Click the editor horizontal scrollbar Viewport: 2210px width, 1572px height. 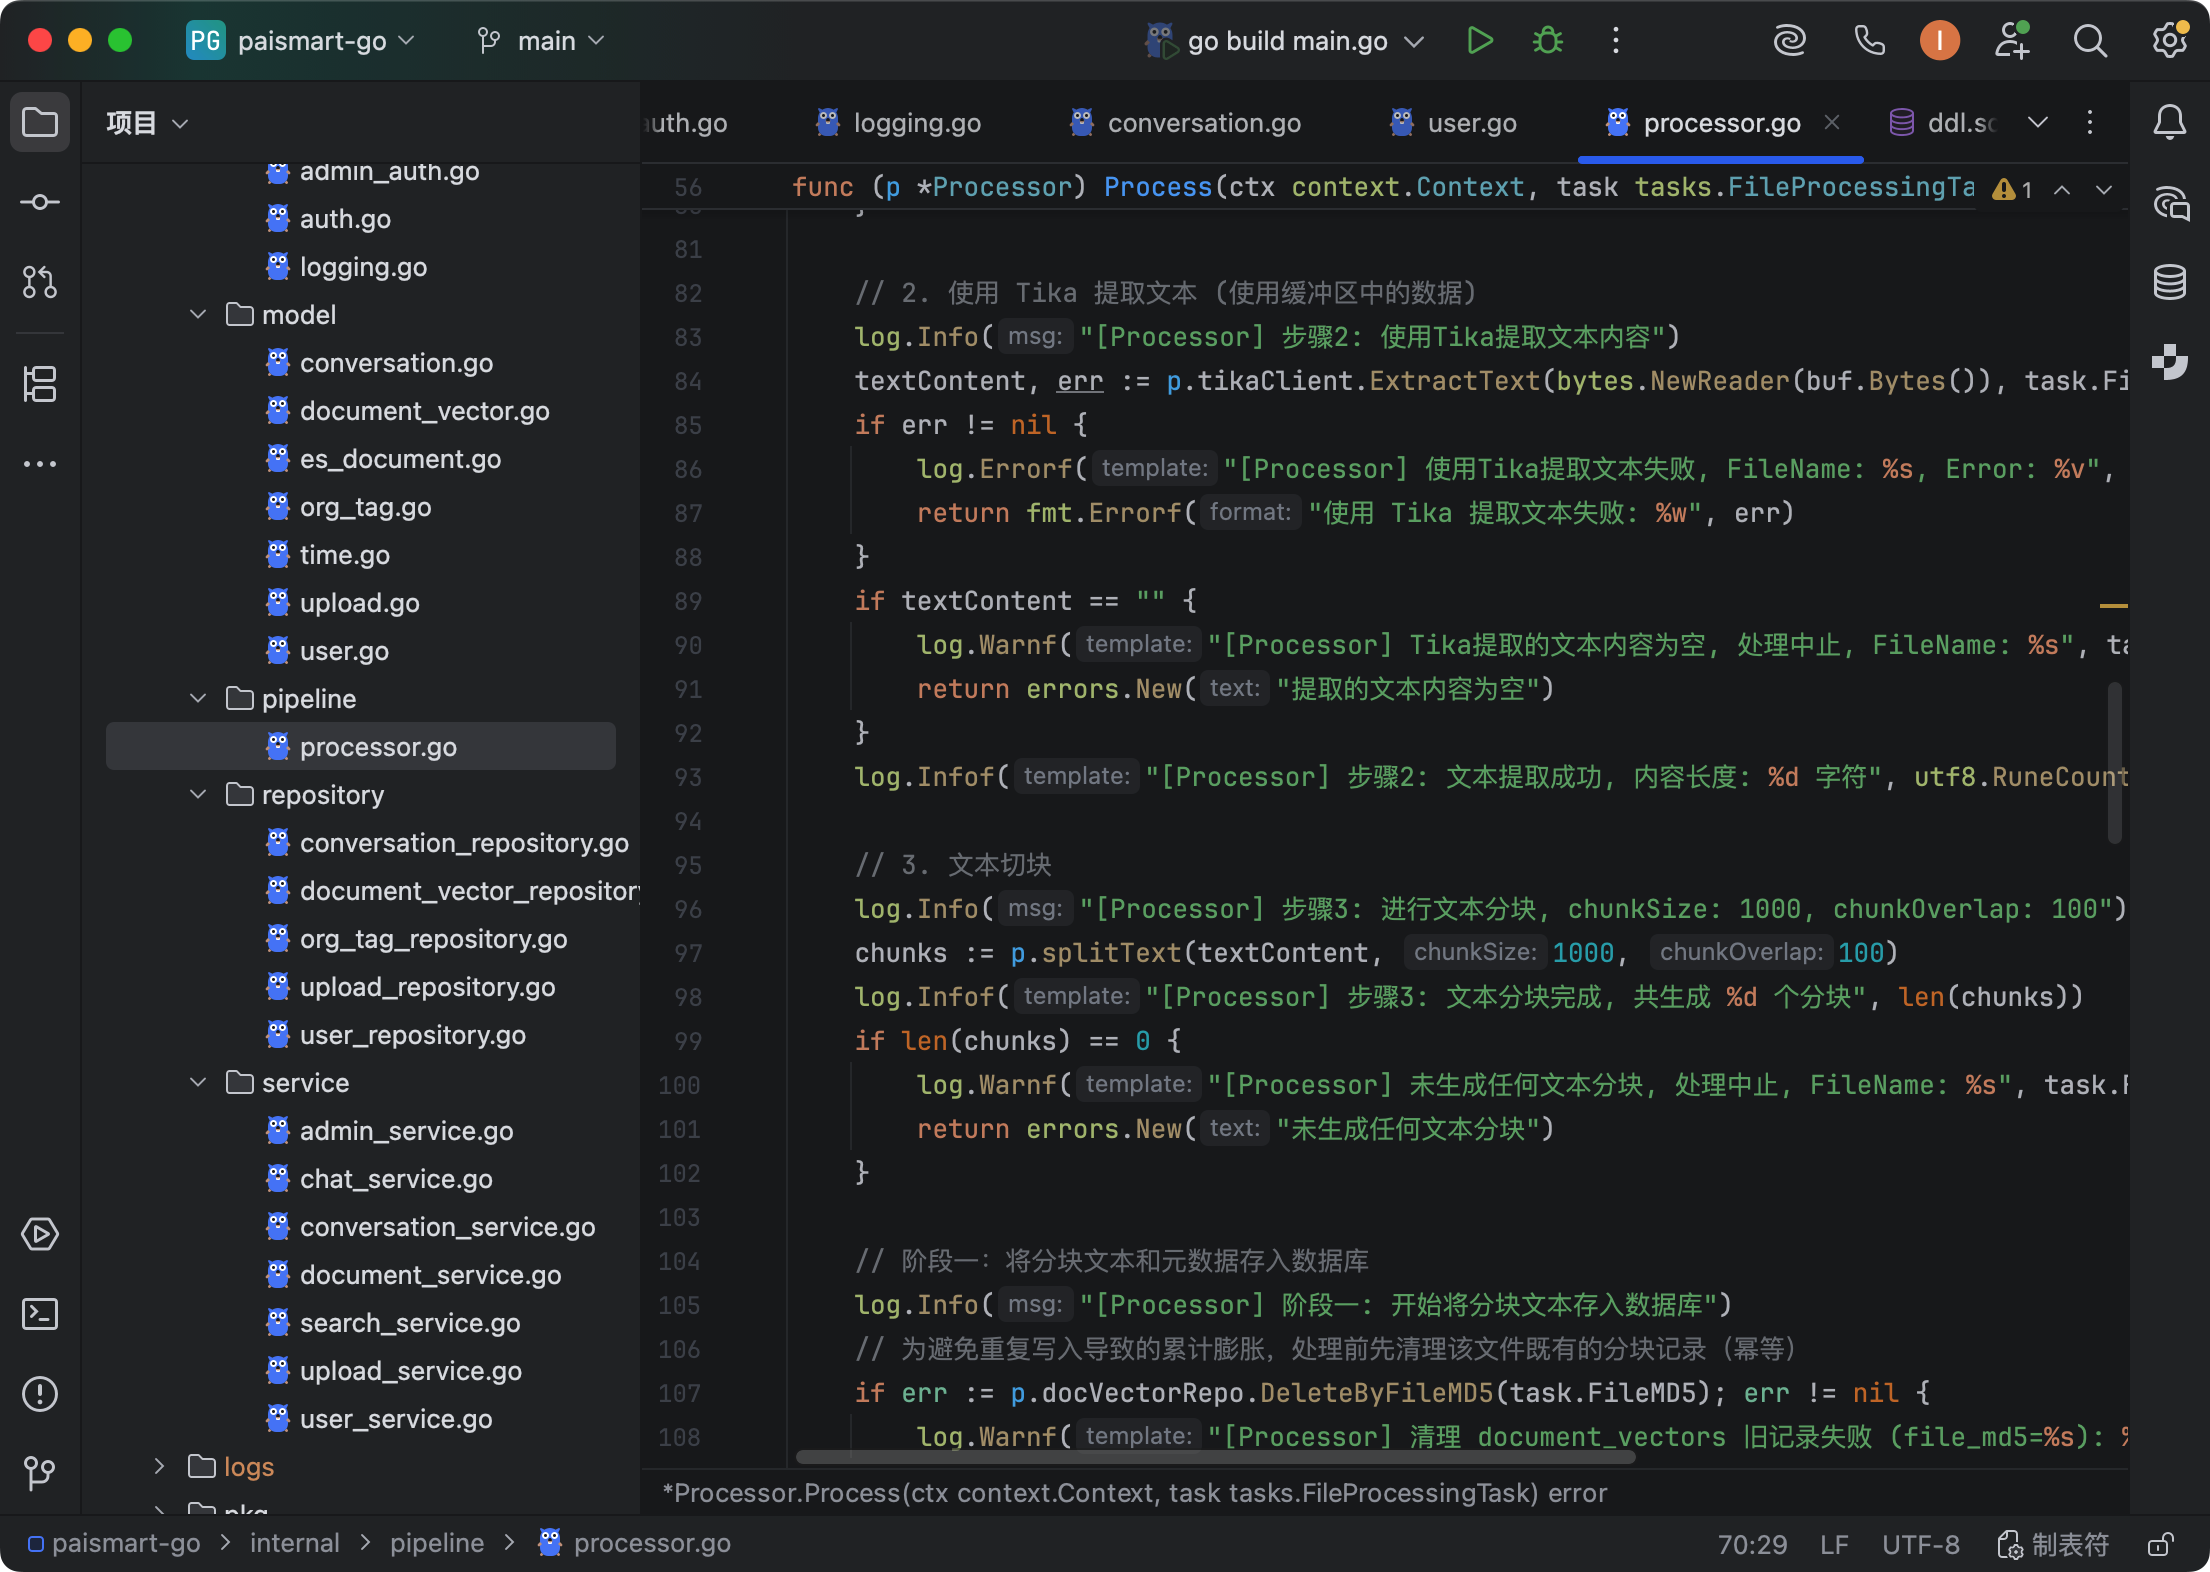[1215, 1457]
